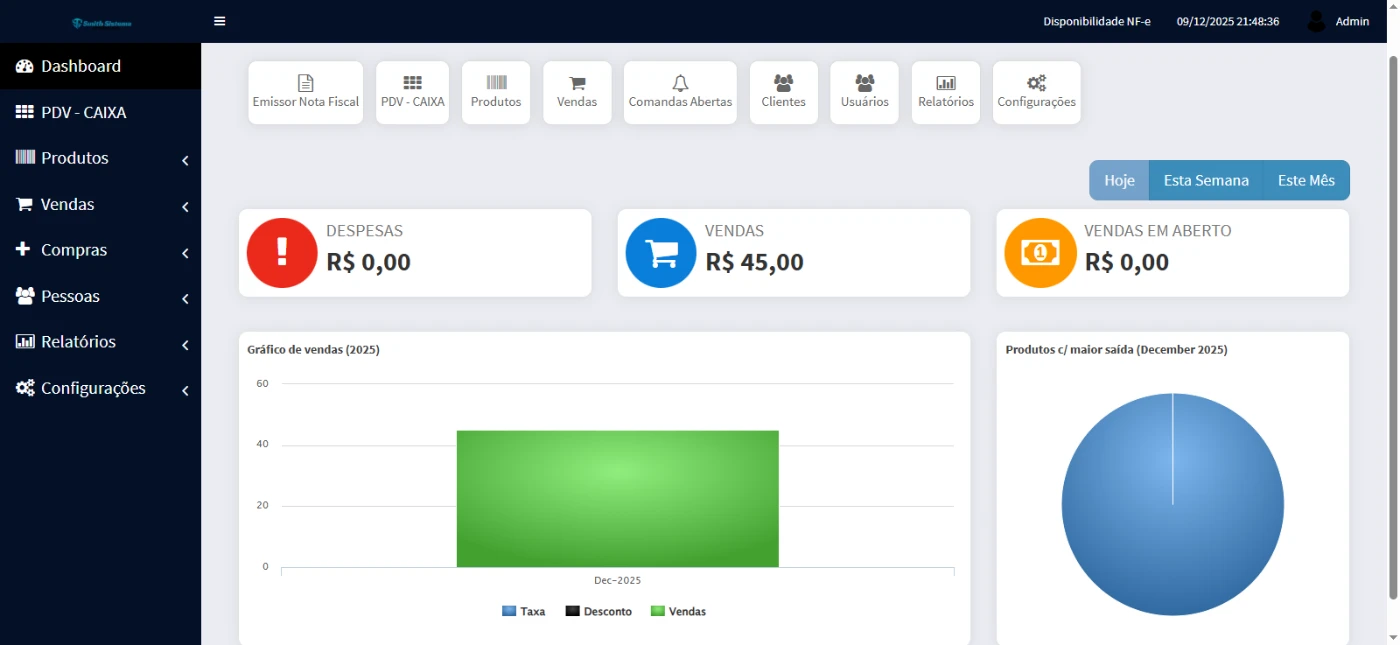
Task: Switch period filter to Esta Semana
Action: [x=1206, y=180]
